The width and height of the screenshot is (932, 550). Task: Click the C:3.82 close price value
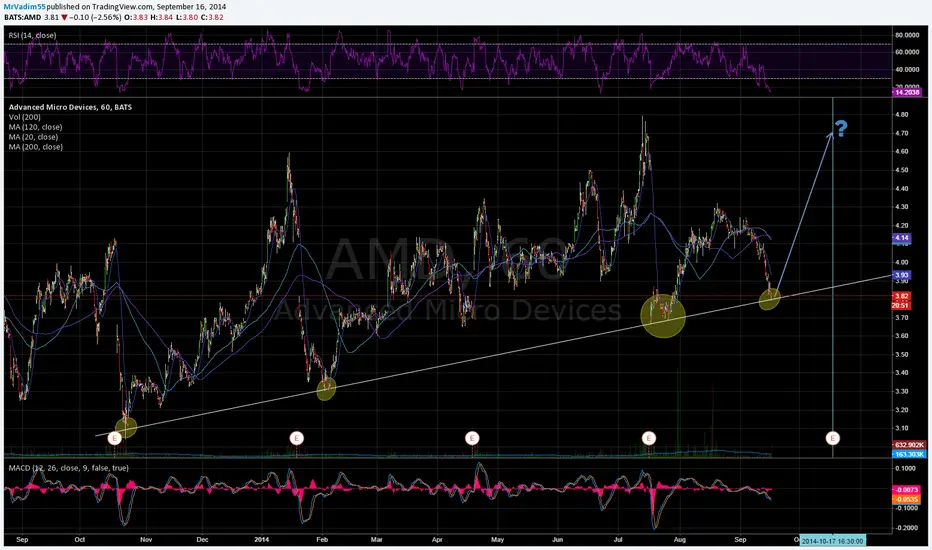(212, 17)
